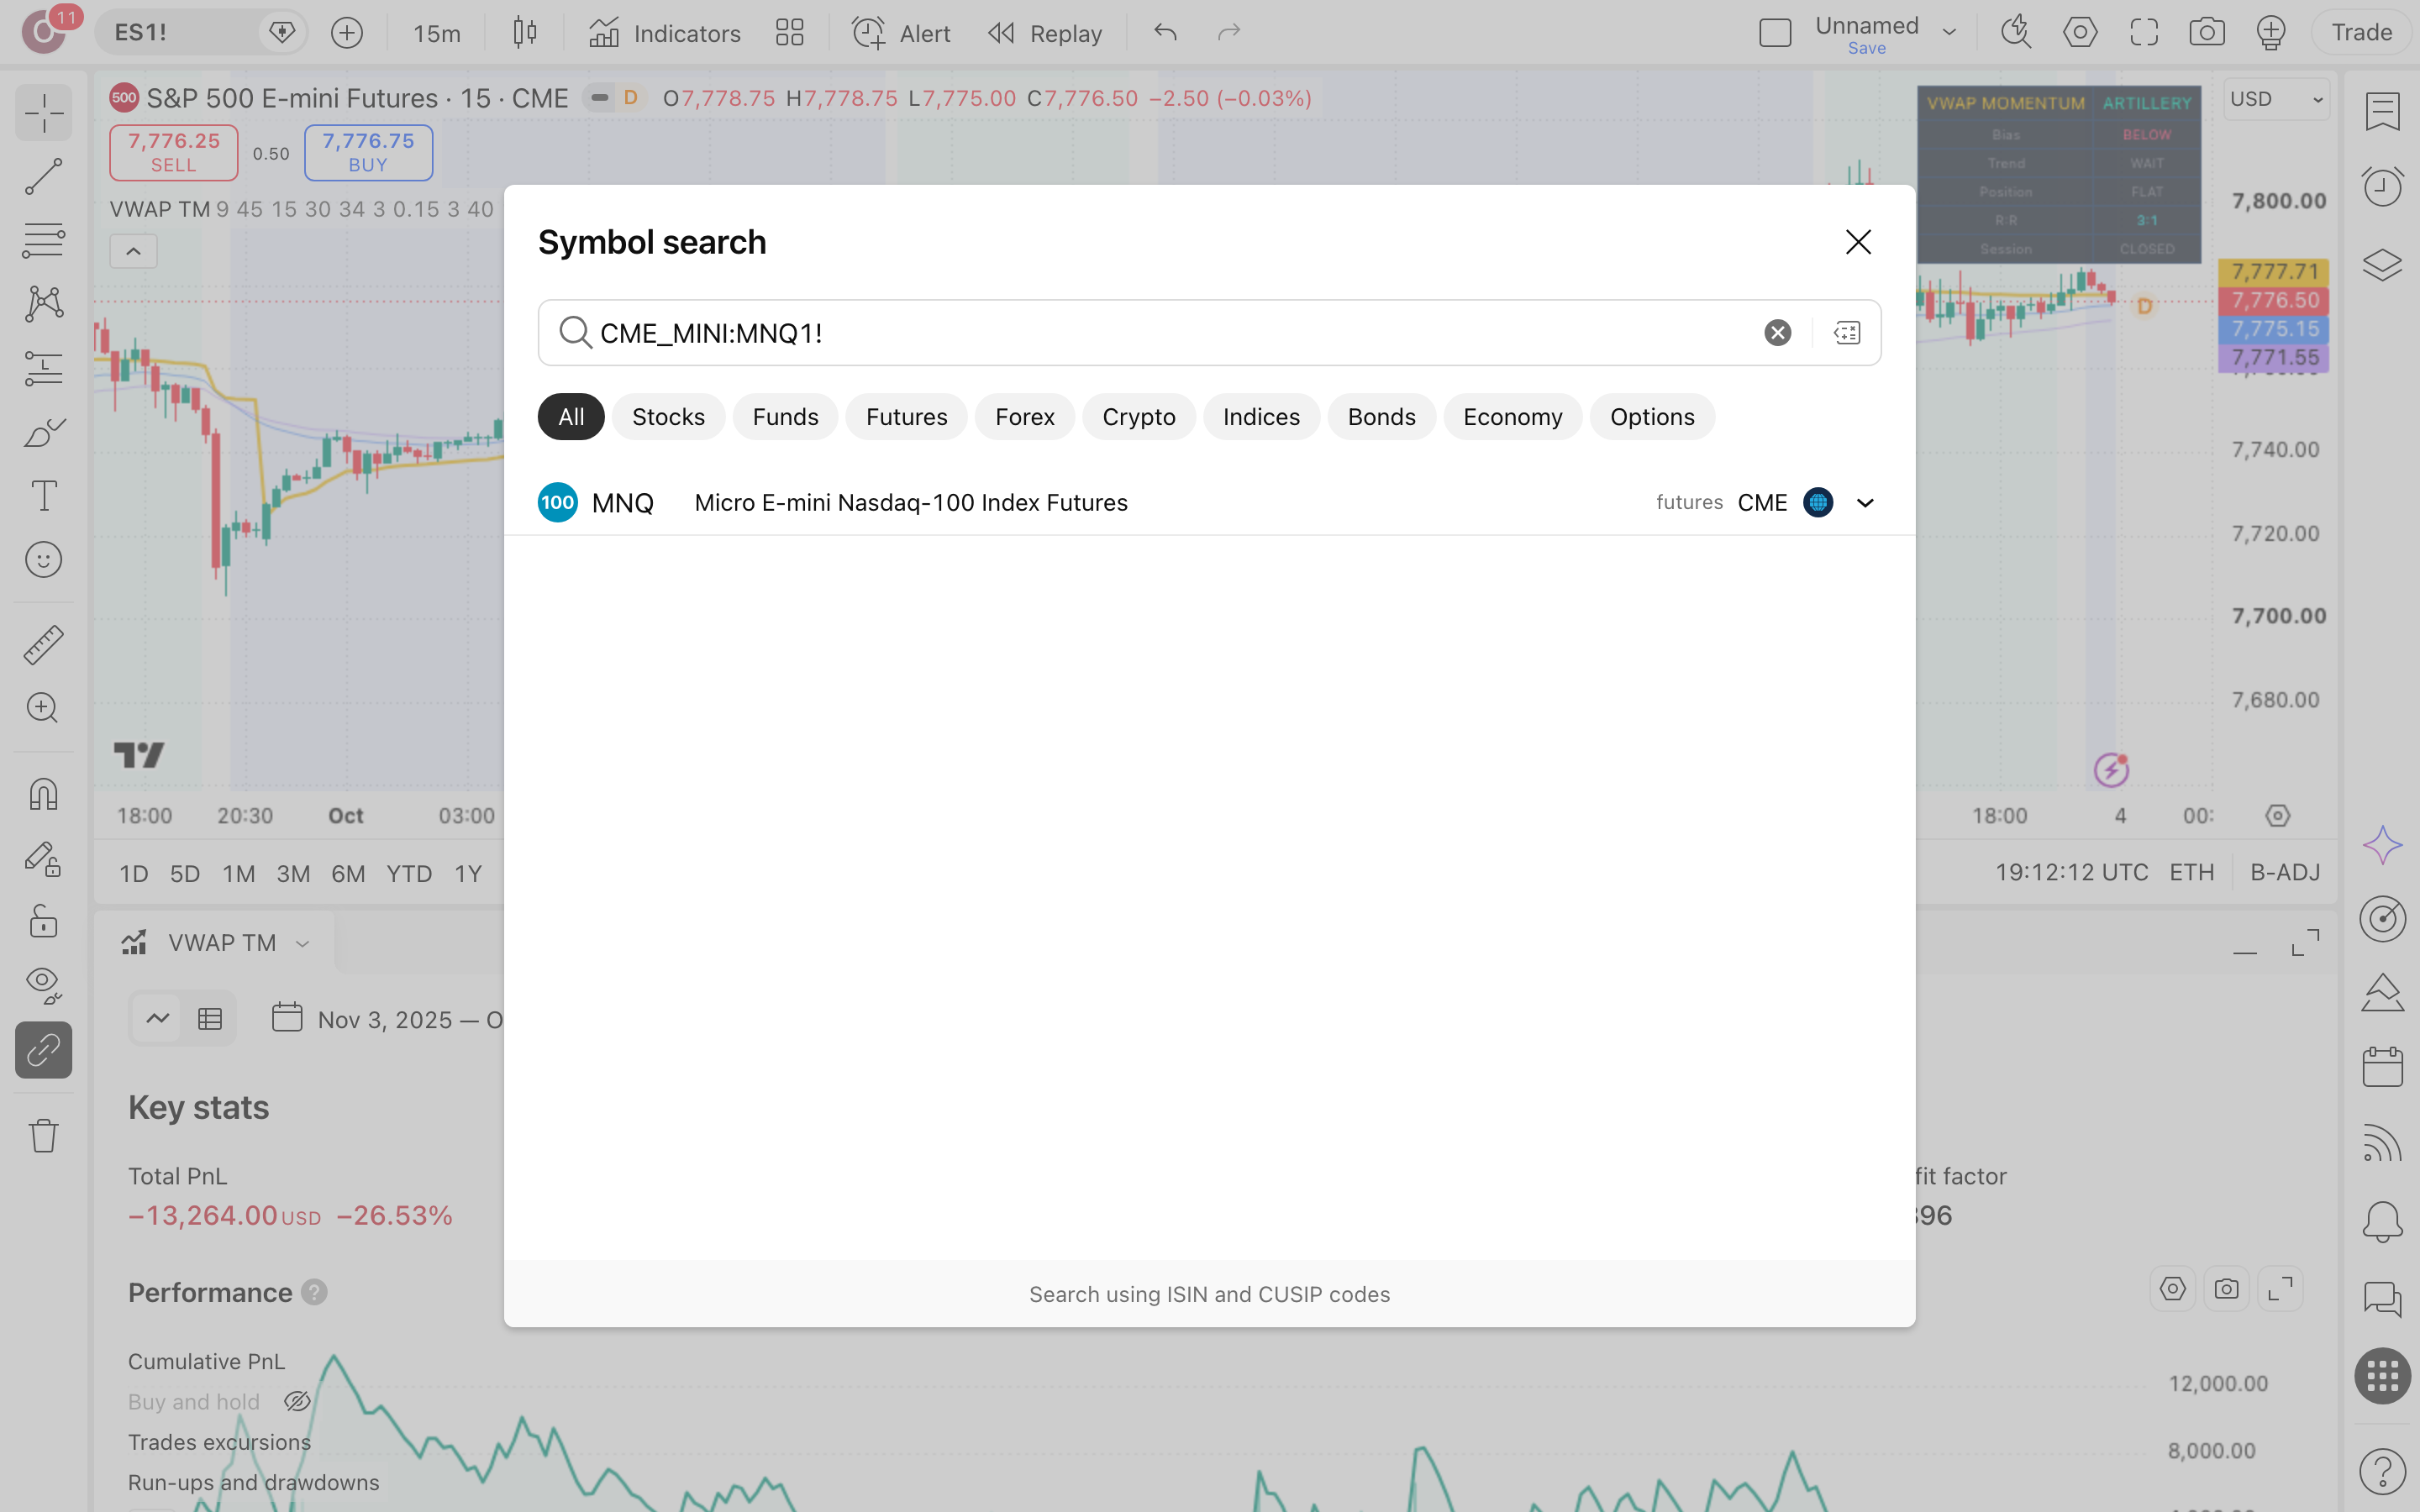Toggle Magnet mode in left toolbar
This screenshot has width=2420, height=1512.
(x=43, y=795)
